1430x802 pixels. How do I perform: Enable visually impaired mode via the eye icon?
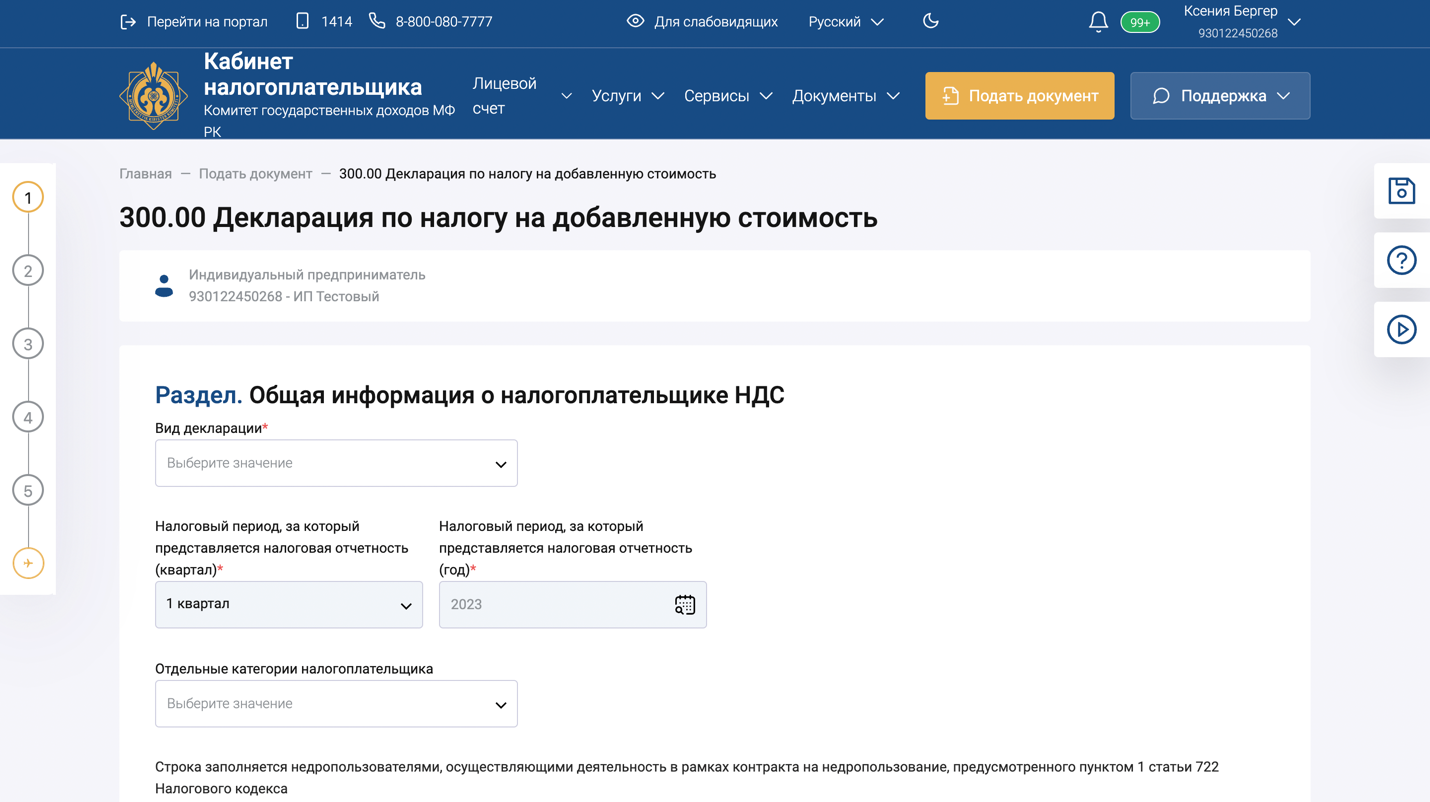click(x=634, y=20)
